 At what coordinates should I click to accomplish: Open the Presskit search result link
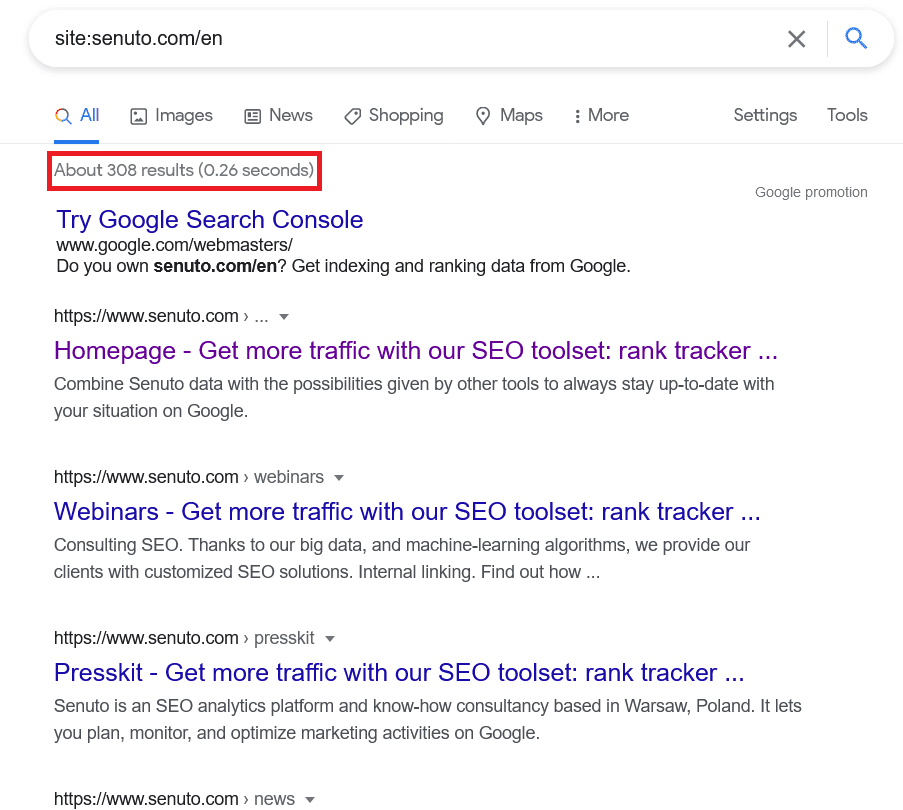coord(399,672)
